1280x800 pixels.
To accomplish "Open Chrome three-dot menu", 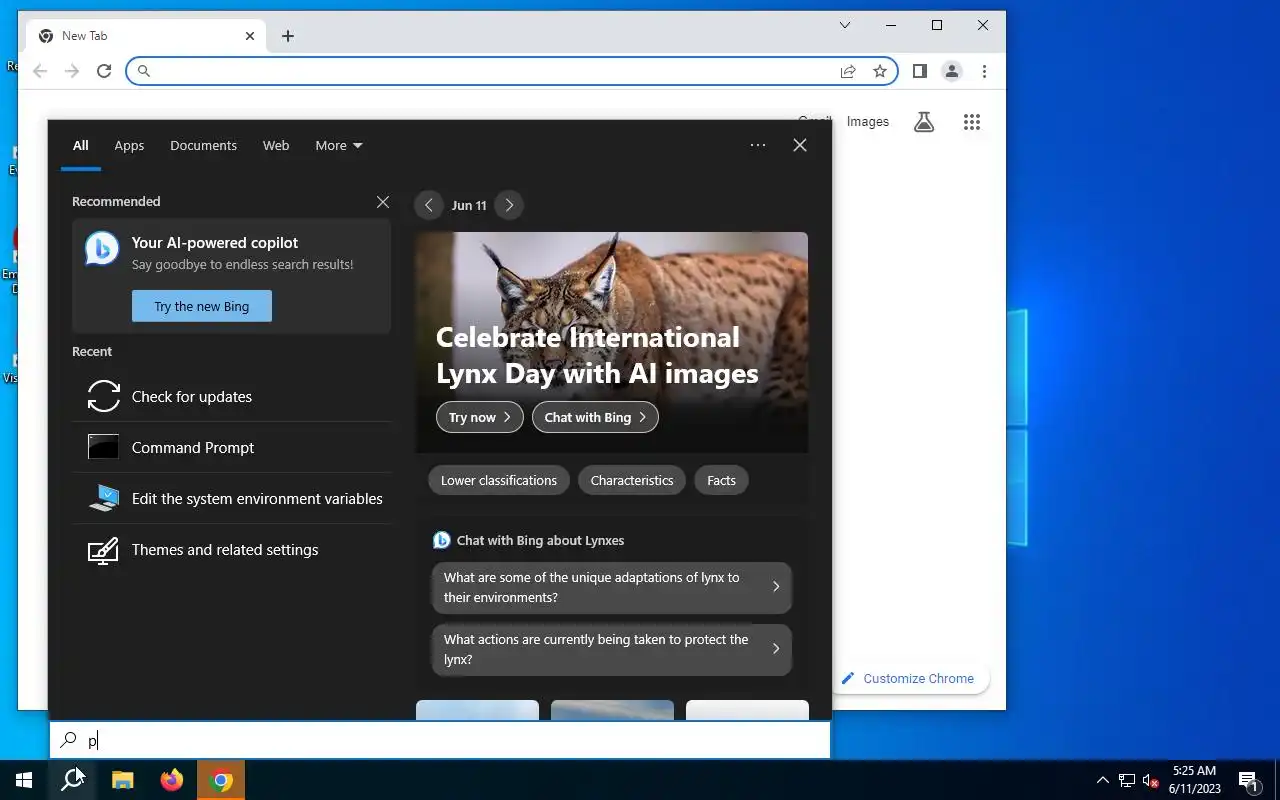I will pos(984,71).
